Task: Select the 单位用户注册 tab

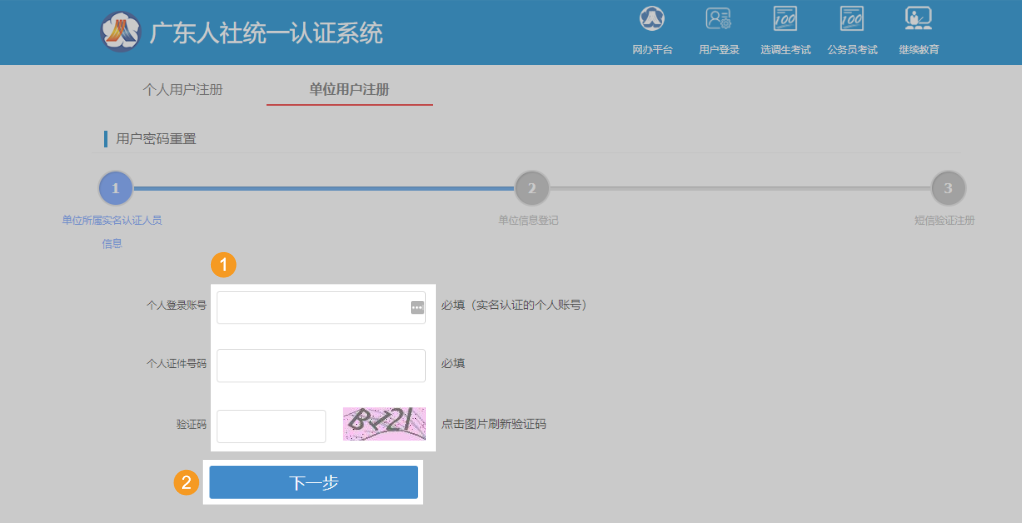Action: click(x=349, y=90)
